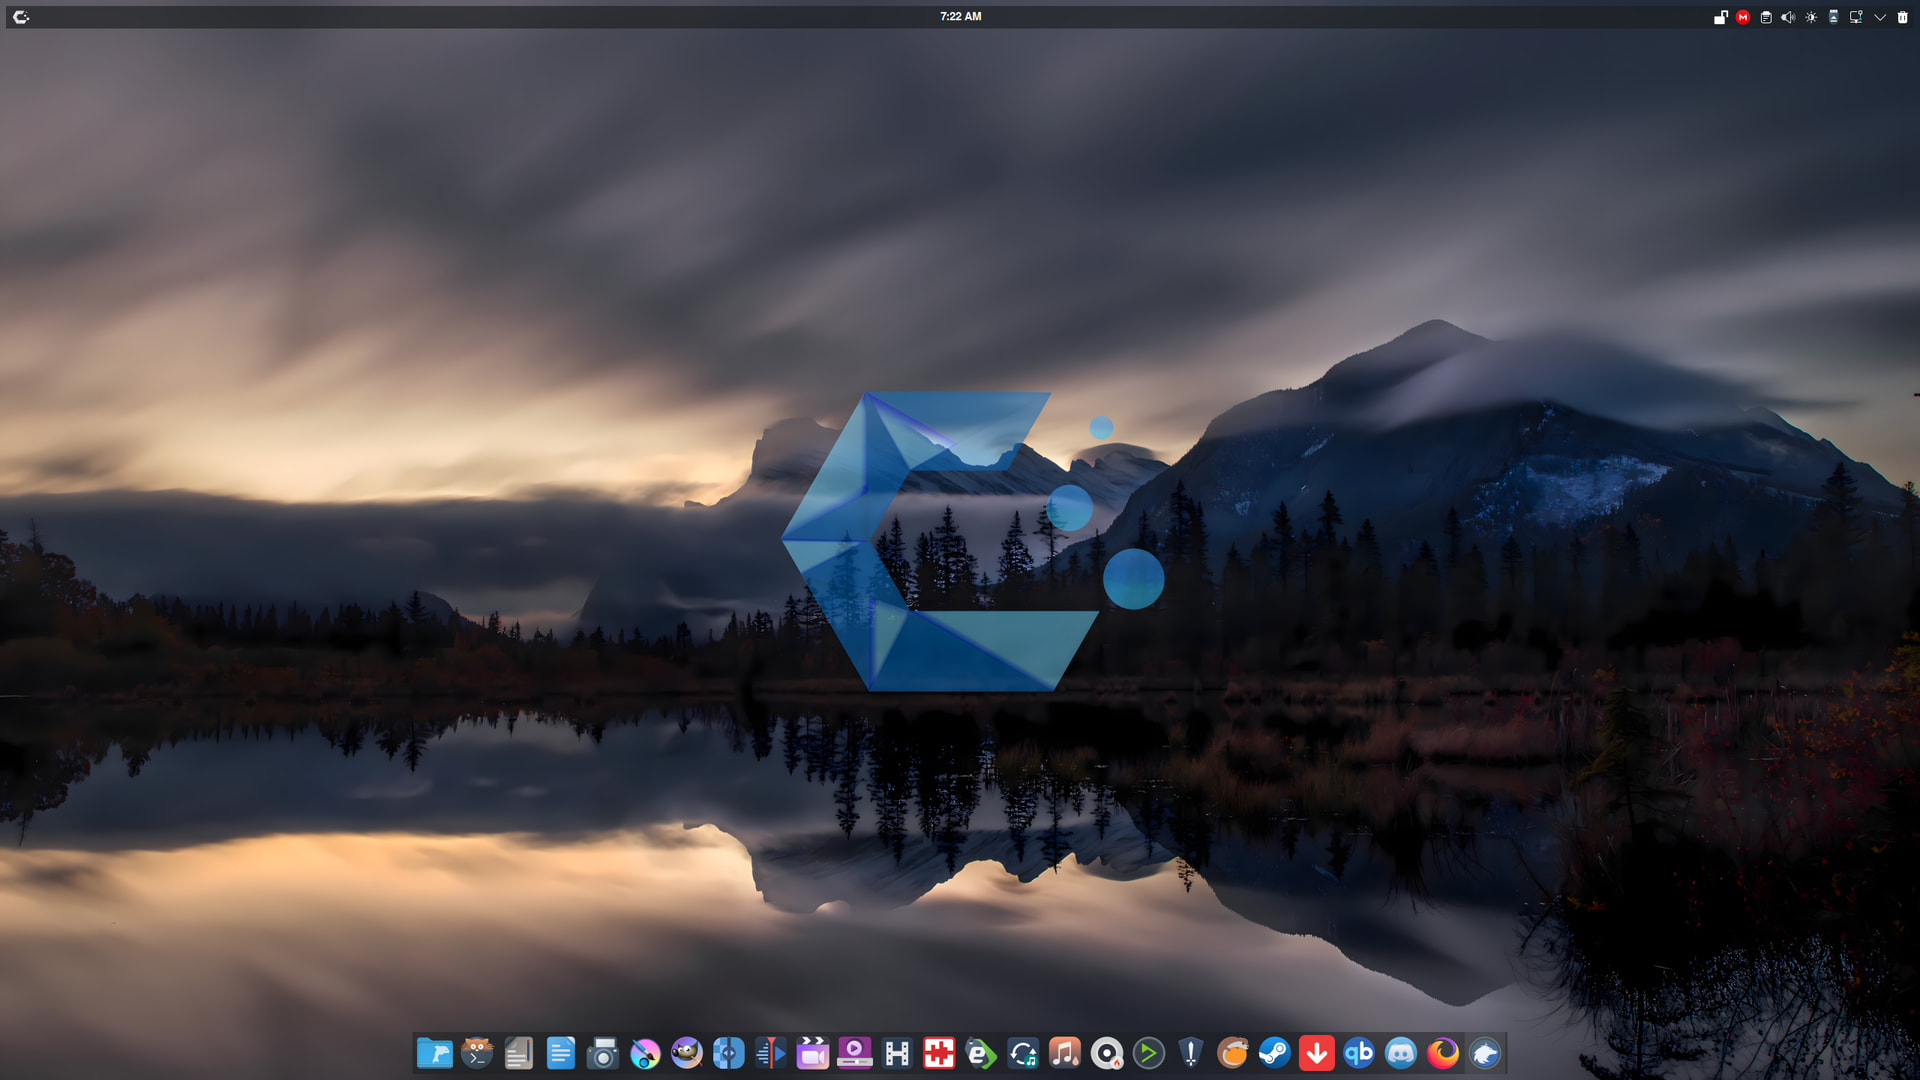Image resolution: width=1920 pixels, height=1080 pixels.
Task: Click the unlocked padlock tray icon
Action: tap(1720, 17)
